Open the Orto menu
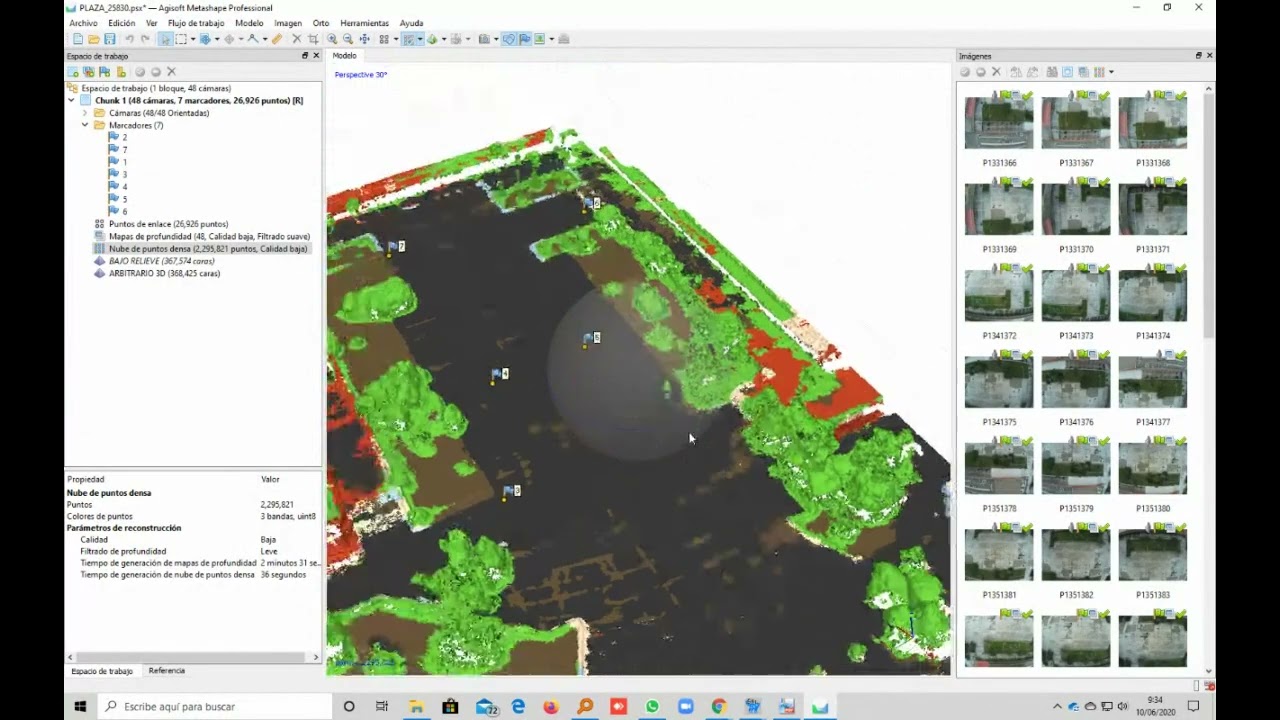The height and width of the screenshot is (720, 1280). pyautogui.click(x=320, y=23)
